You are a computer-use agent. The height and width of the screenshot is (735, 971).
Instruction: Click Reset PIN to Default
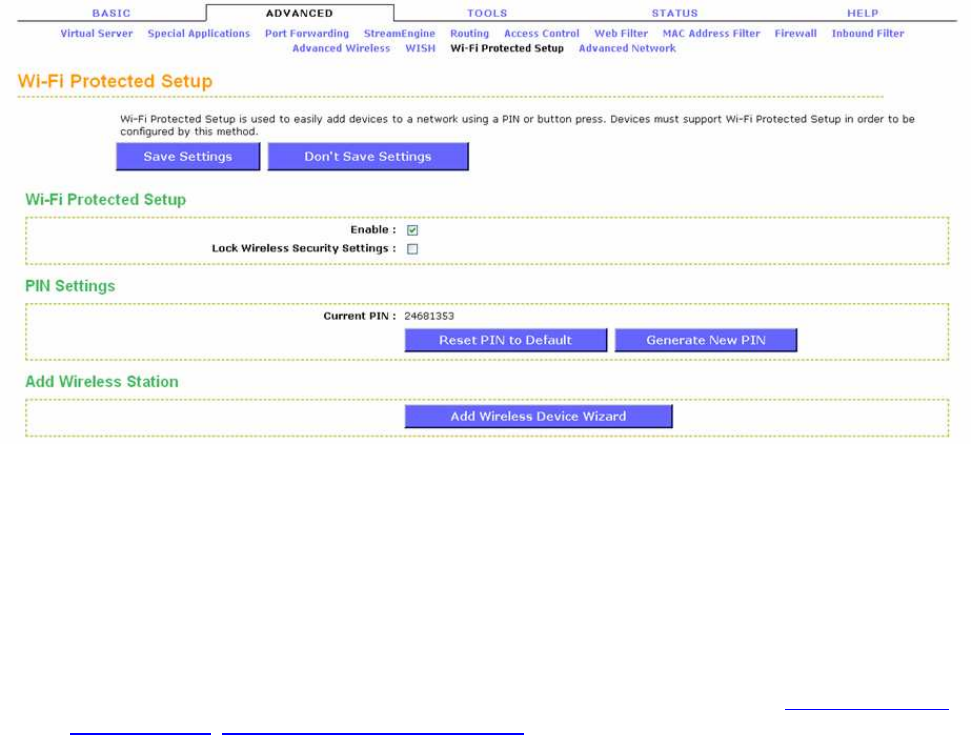click(x=506, y=340)
